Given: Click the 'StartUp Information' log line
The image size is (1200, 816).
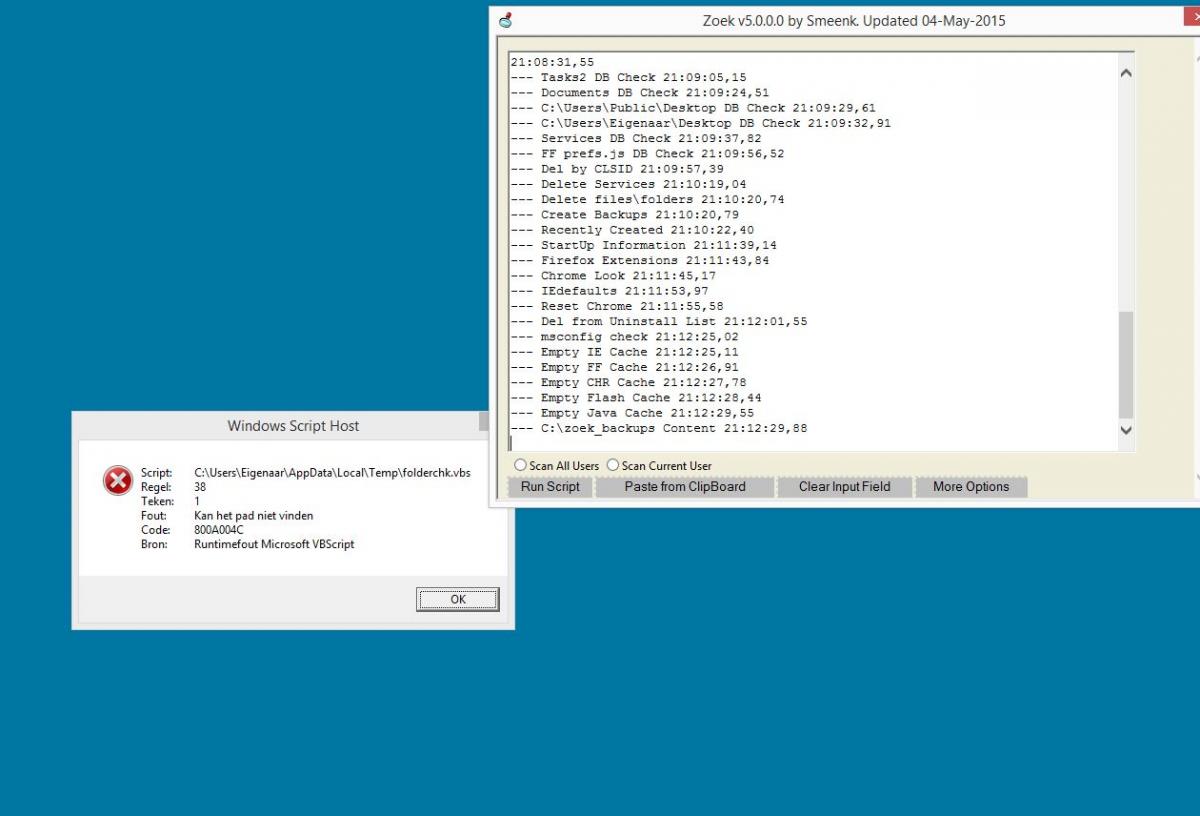Looking at the screenshot, I should (644, 245).
